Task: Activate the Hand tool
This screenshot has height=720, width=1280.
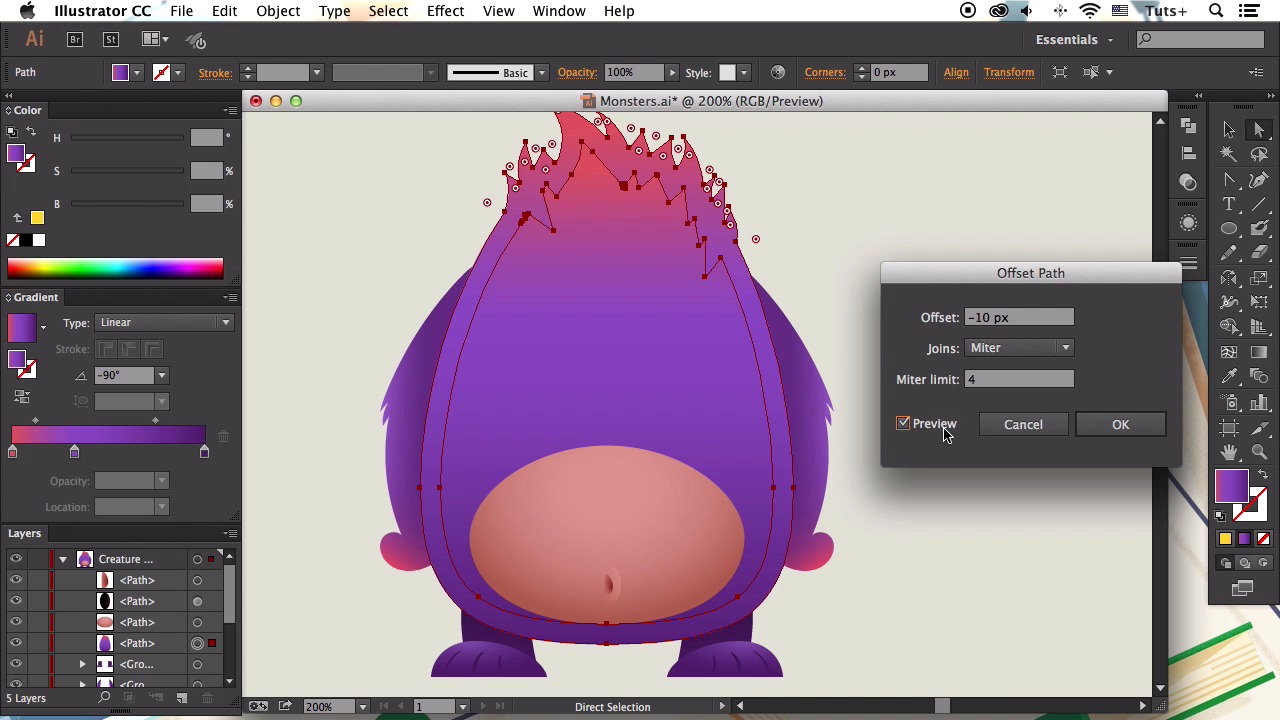Action: point(1229,452)
